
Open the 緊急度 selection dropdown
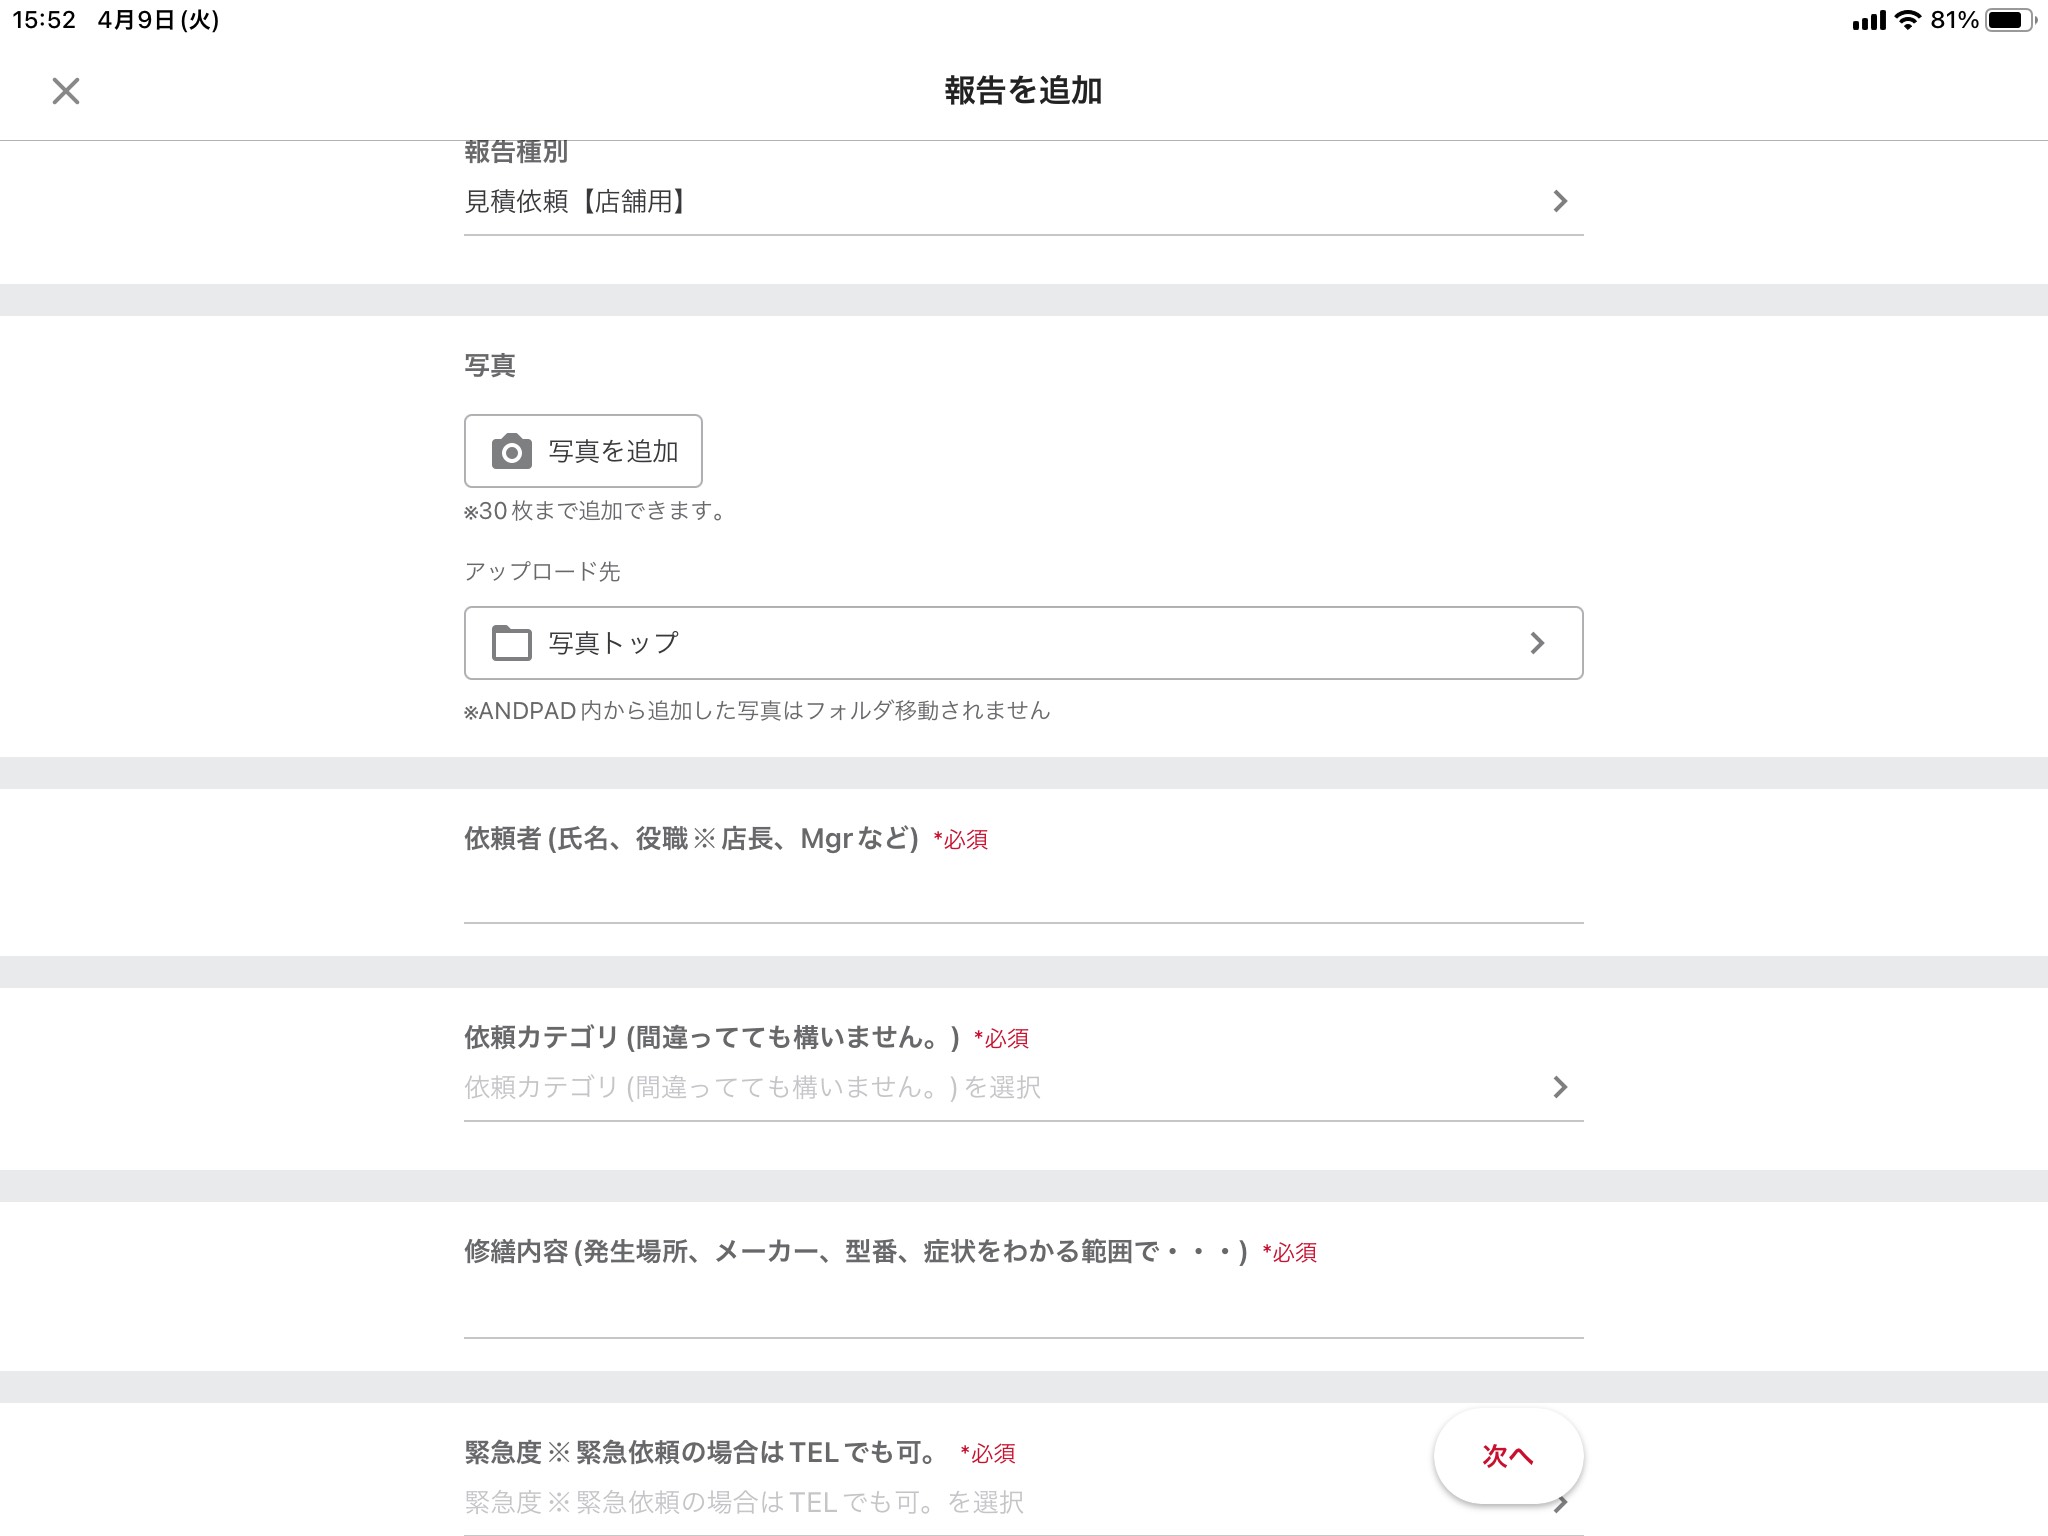(x=900, y=1502)
